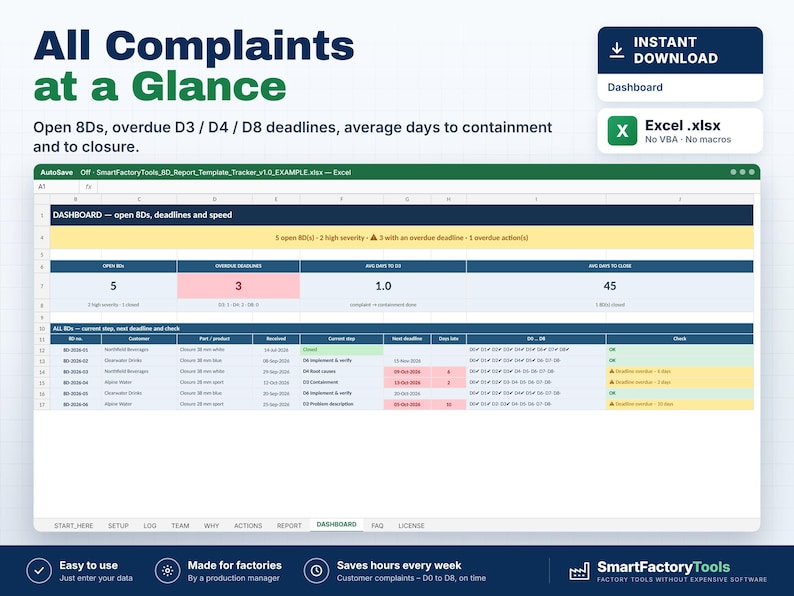Viewport: 794px width, 596px height.
Task: Click the AVG DAYS TO D3 value 1.0
Action: click(x=383, y=286)
